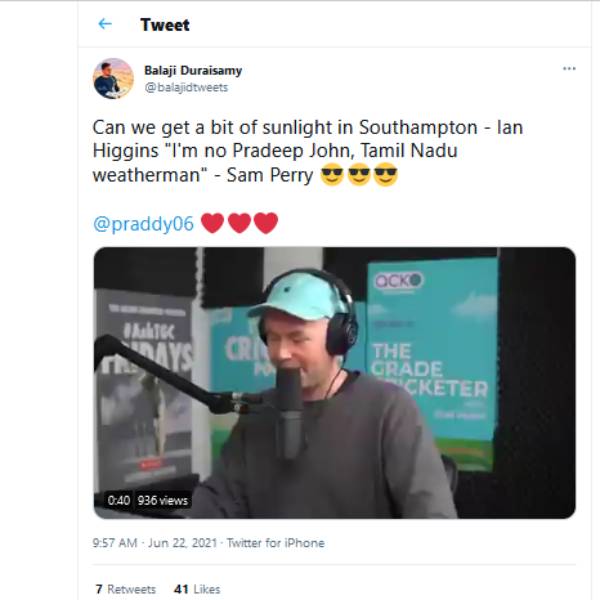The width and height of the screenshot is (600, 600).
Task: Open the Balaji Duraisamy display name link
Action: pos(193,71)
